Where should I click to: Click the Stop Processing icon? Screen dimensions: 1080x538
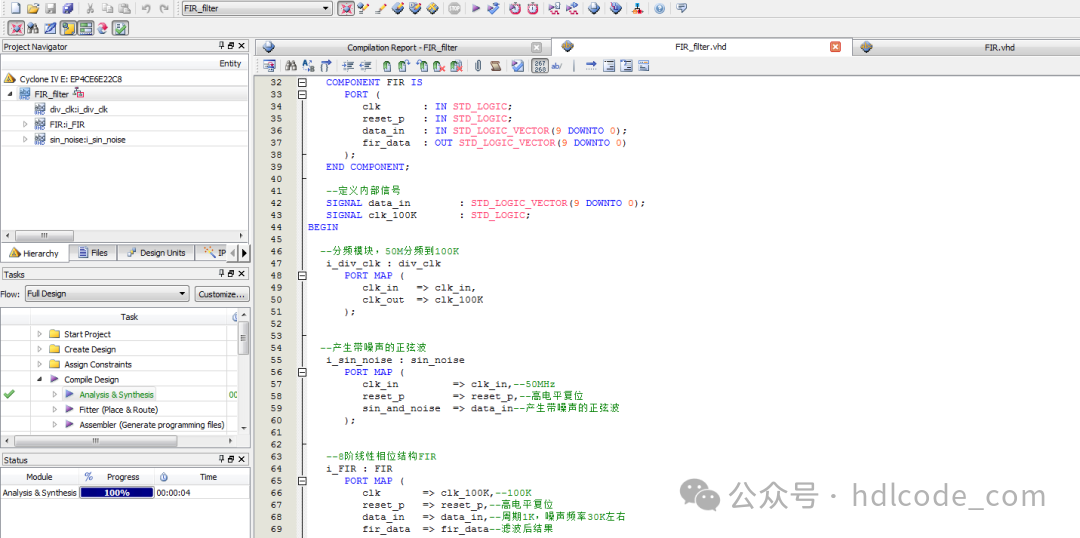pos(454,9)
